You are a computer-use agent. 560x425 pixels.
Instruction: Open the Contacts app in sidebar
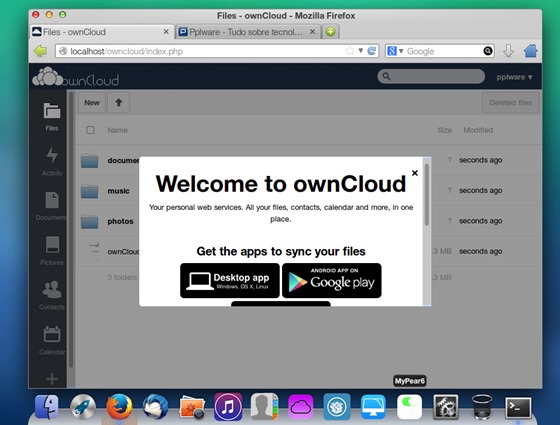coord(52,295)
